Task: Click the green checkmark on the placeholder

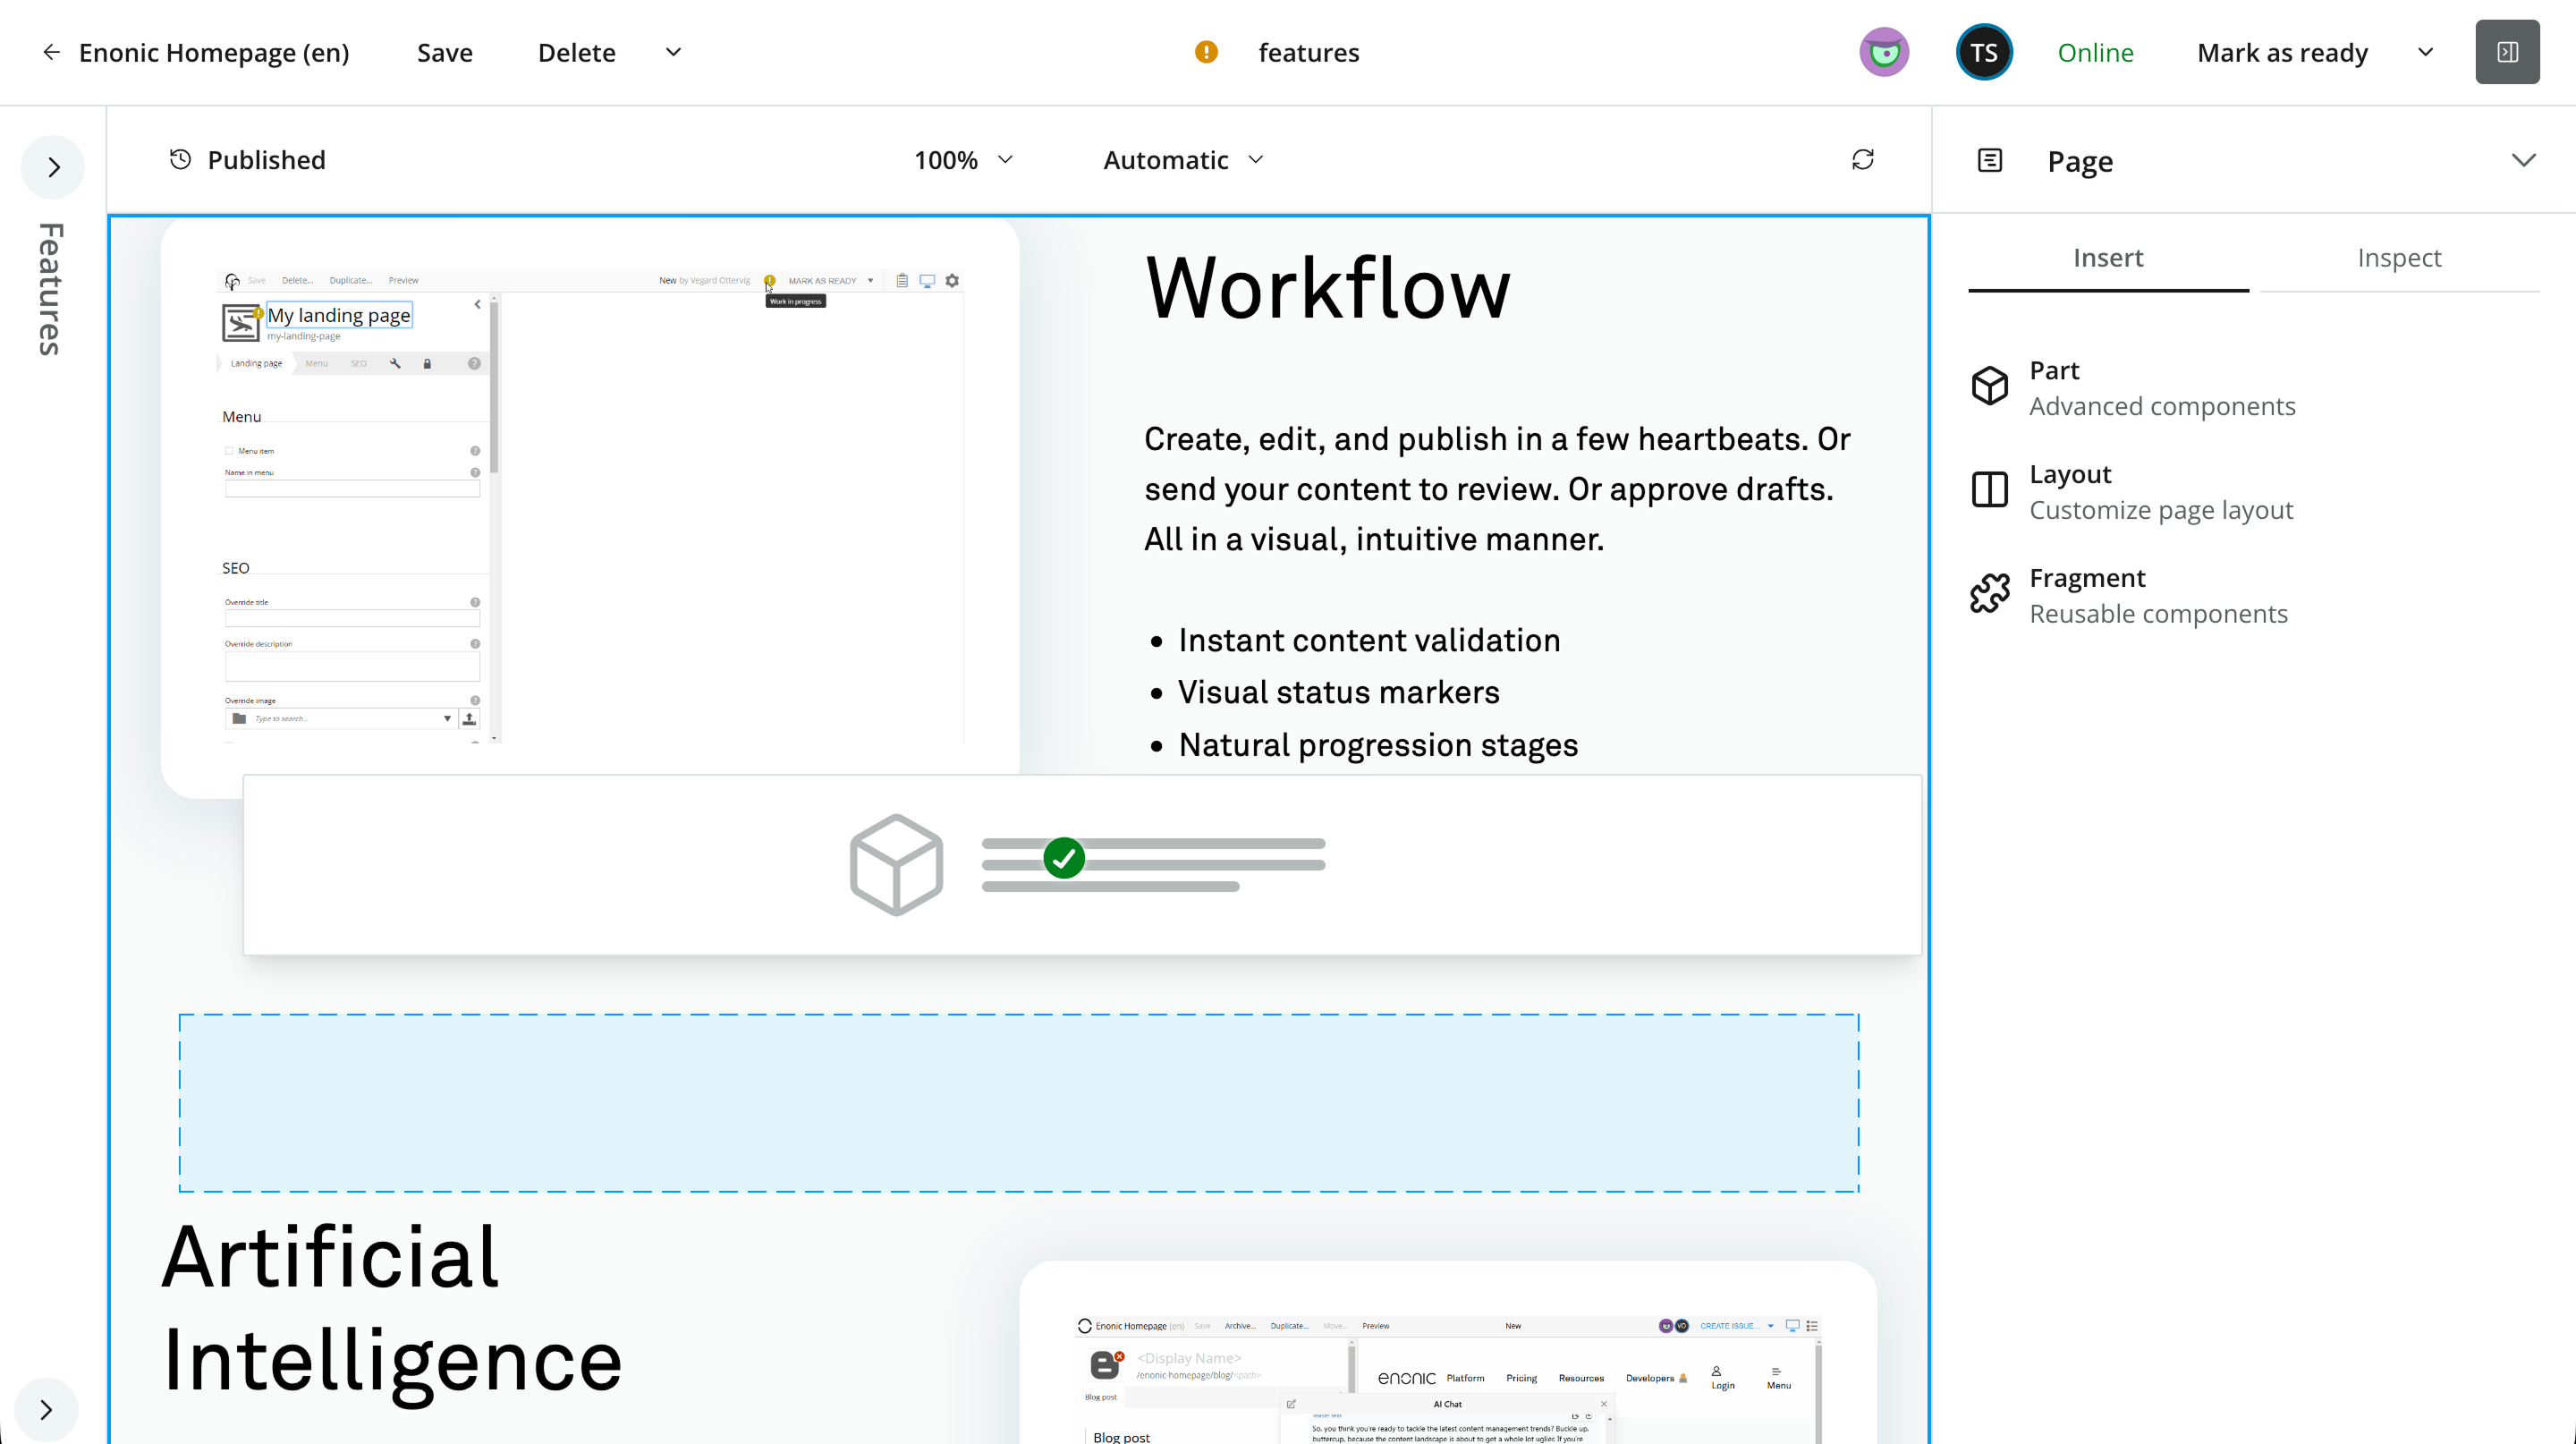Action: pyautogui.click(x=1064, y=858)
